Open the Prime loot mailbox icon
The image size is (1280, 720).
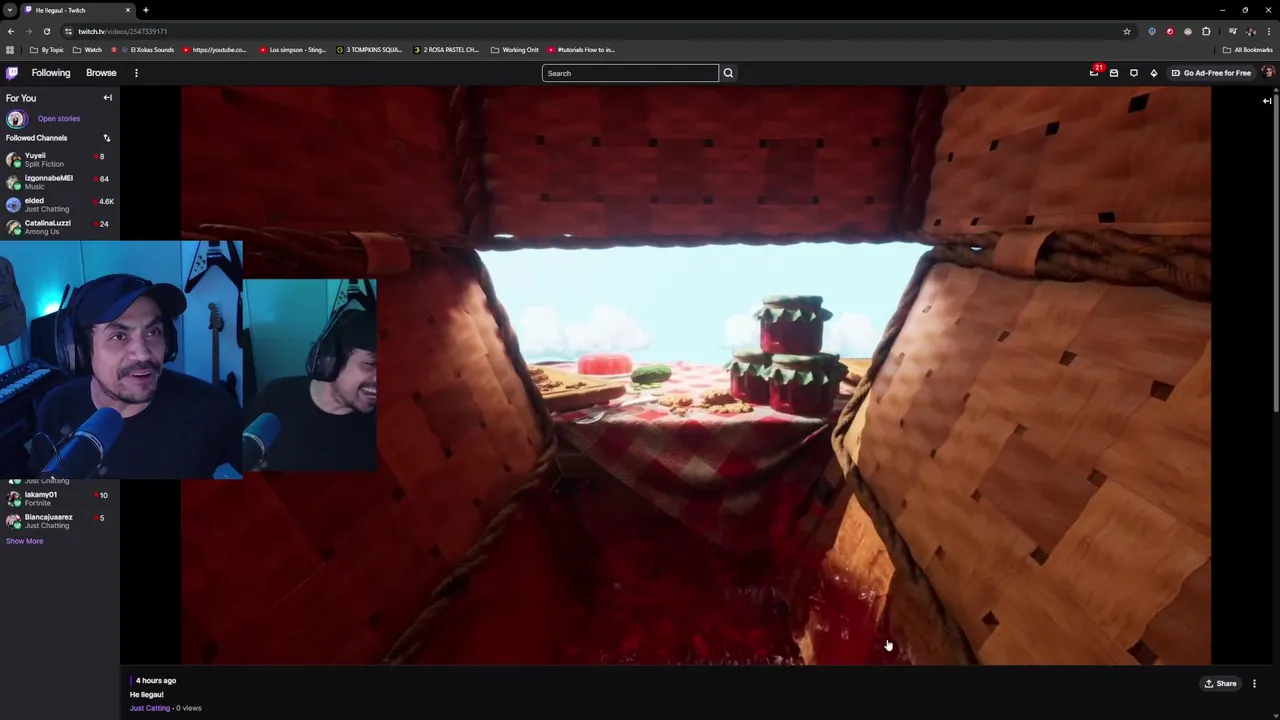(x=1114, y=73)
